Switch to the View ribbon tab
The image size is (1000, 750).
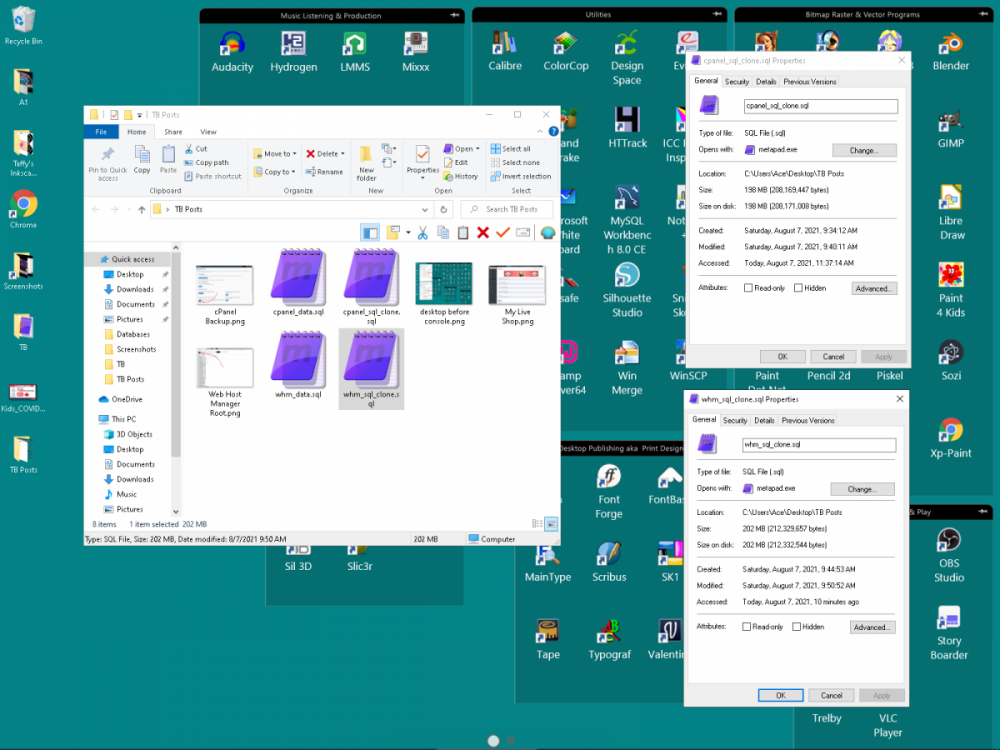tap(208, 132)
